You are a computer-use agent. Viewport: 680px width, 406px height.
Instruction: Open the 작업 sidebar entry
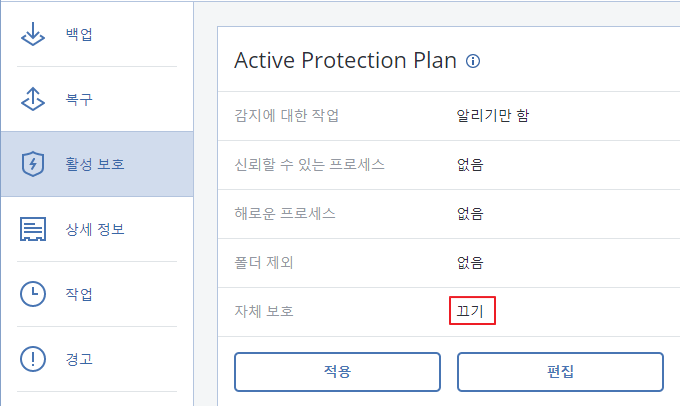pos(97,294)
